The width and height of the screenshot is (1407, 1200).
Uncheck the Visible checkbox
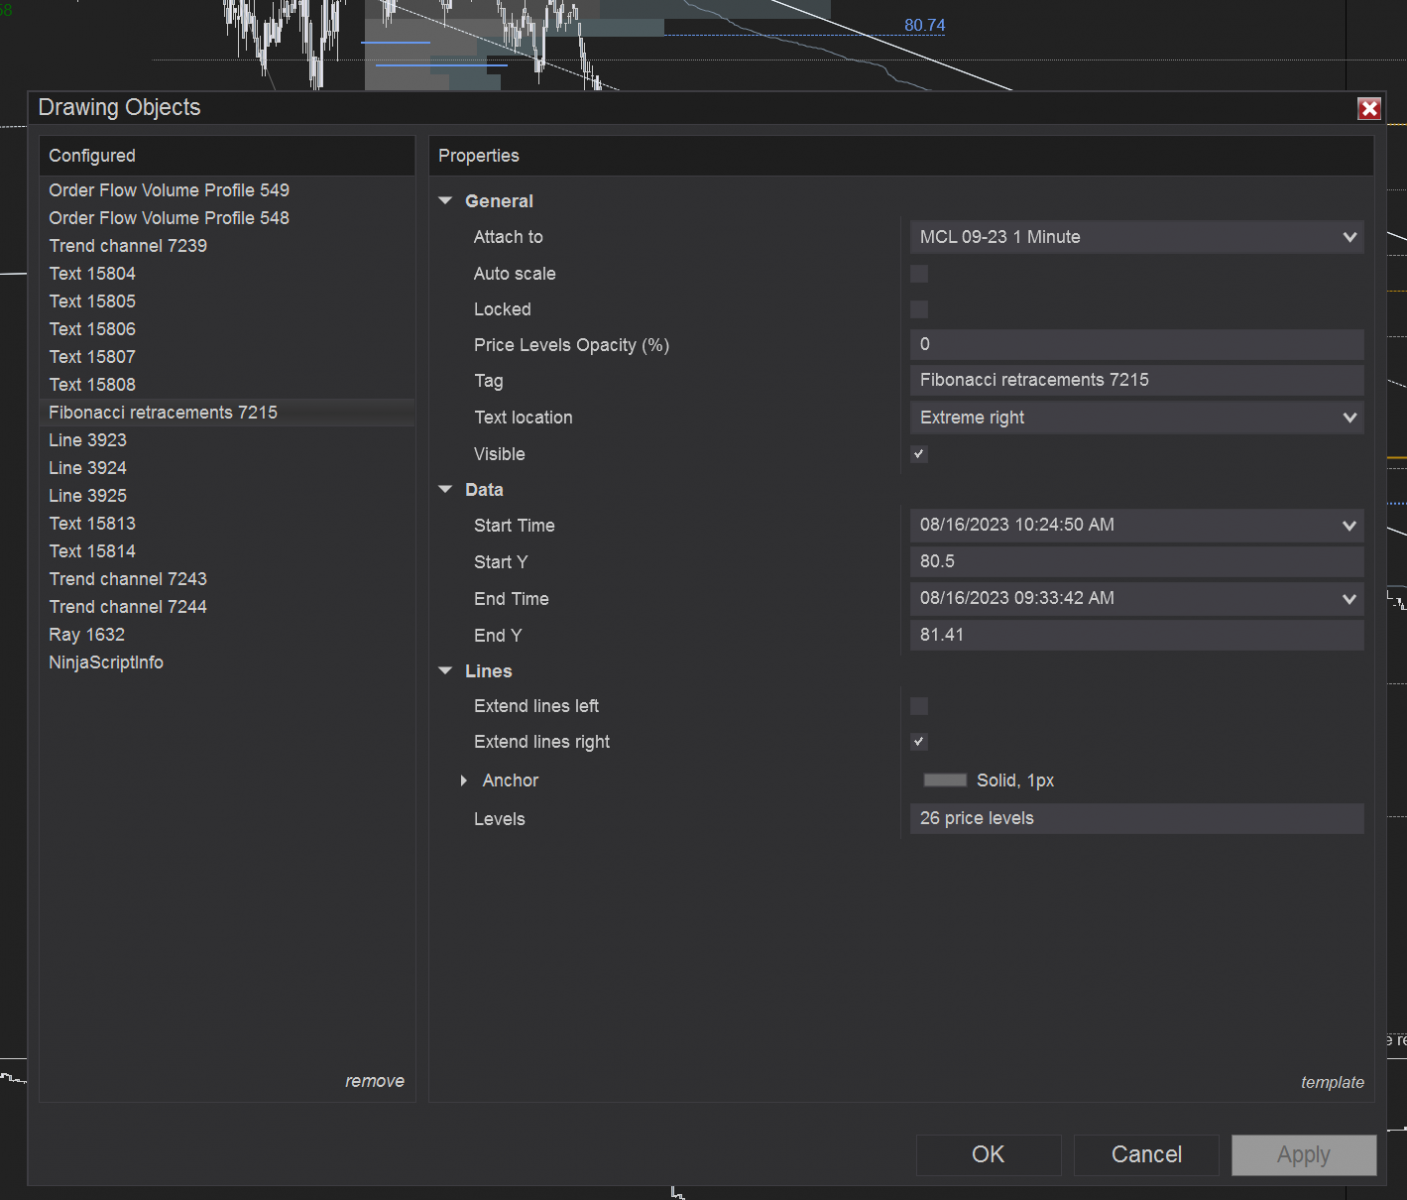pyautogui.click(x=919, y=454)
